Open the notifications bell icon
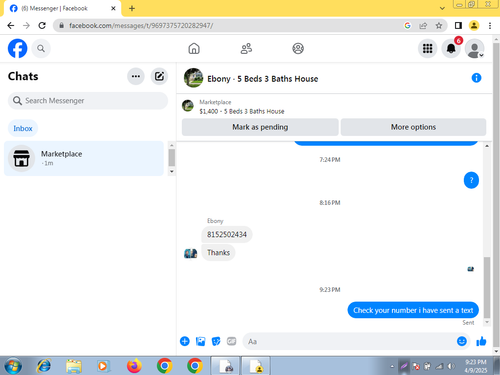 451,49
